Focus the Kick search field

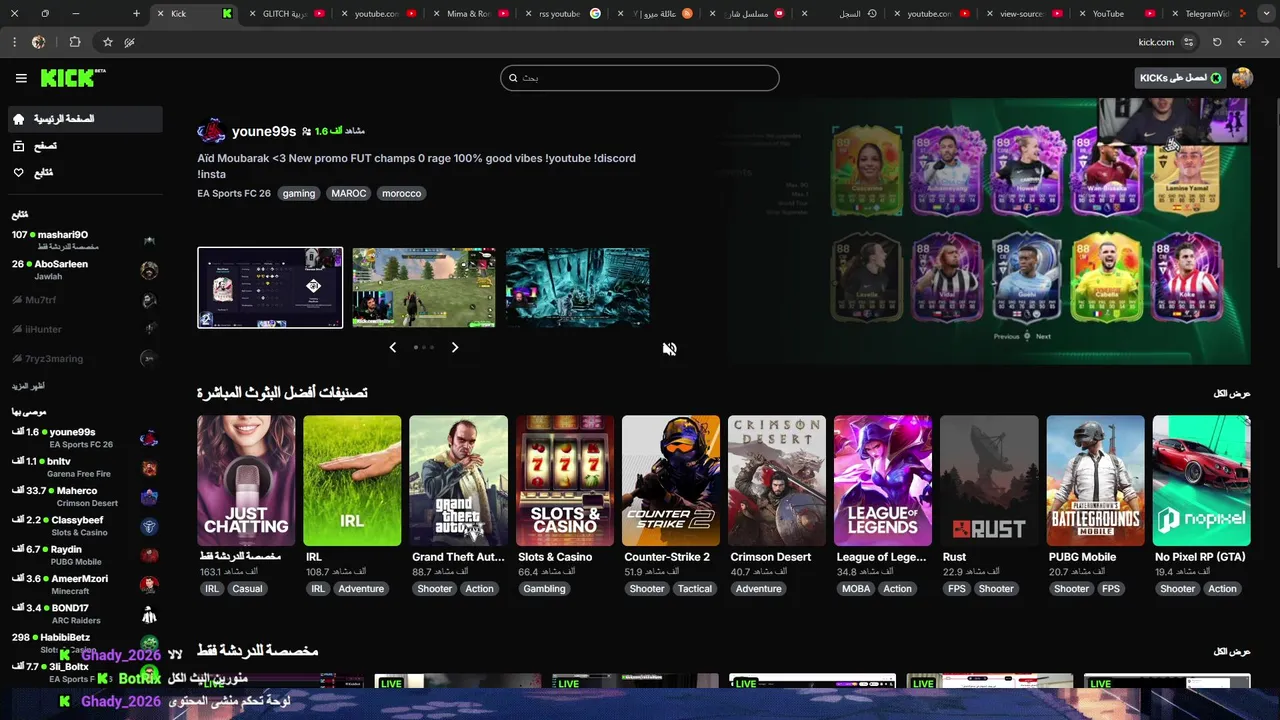tap(640, 78)
